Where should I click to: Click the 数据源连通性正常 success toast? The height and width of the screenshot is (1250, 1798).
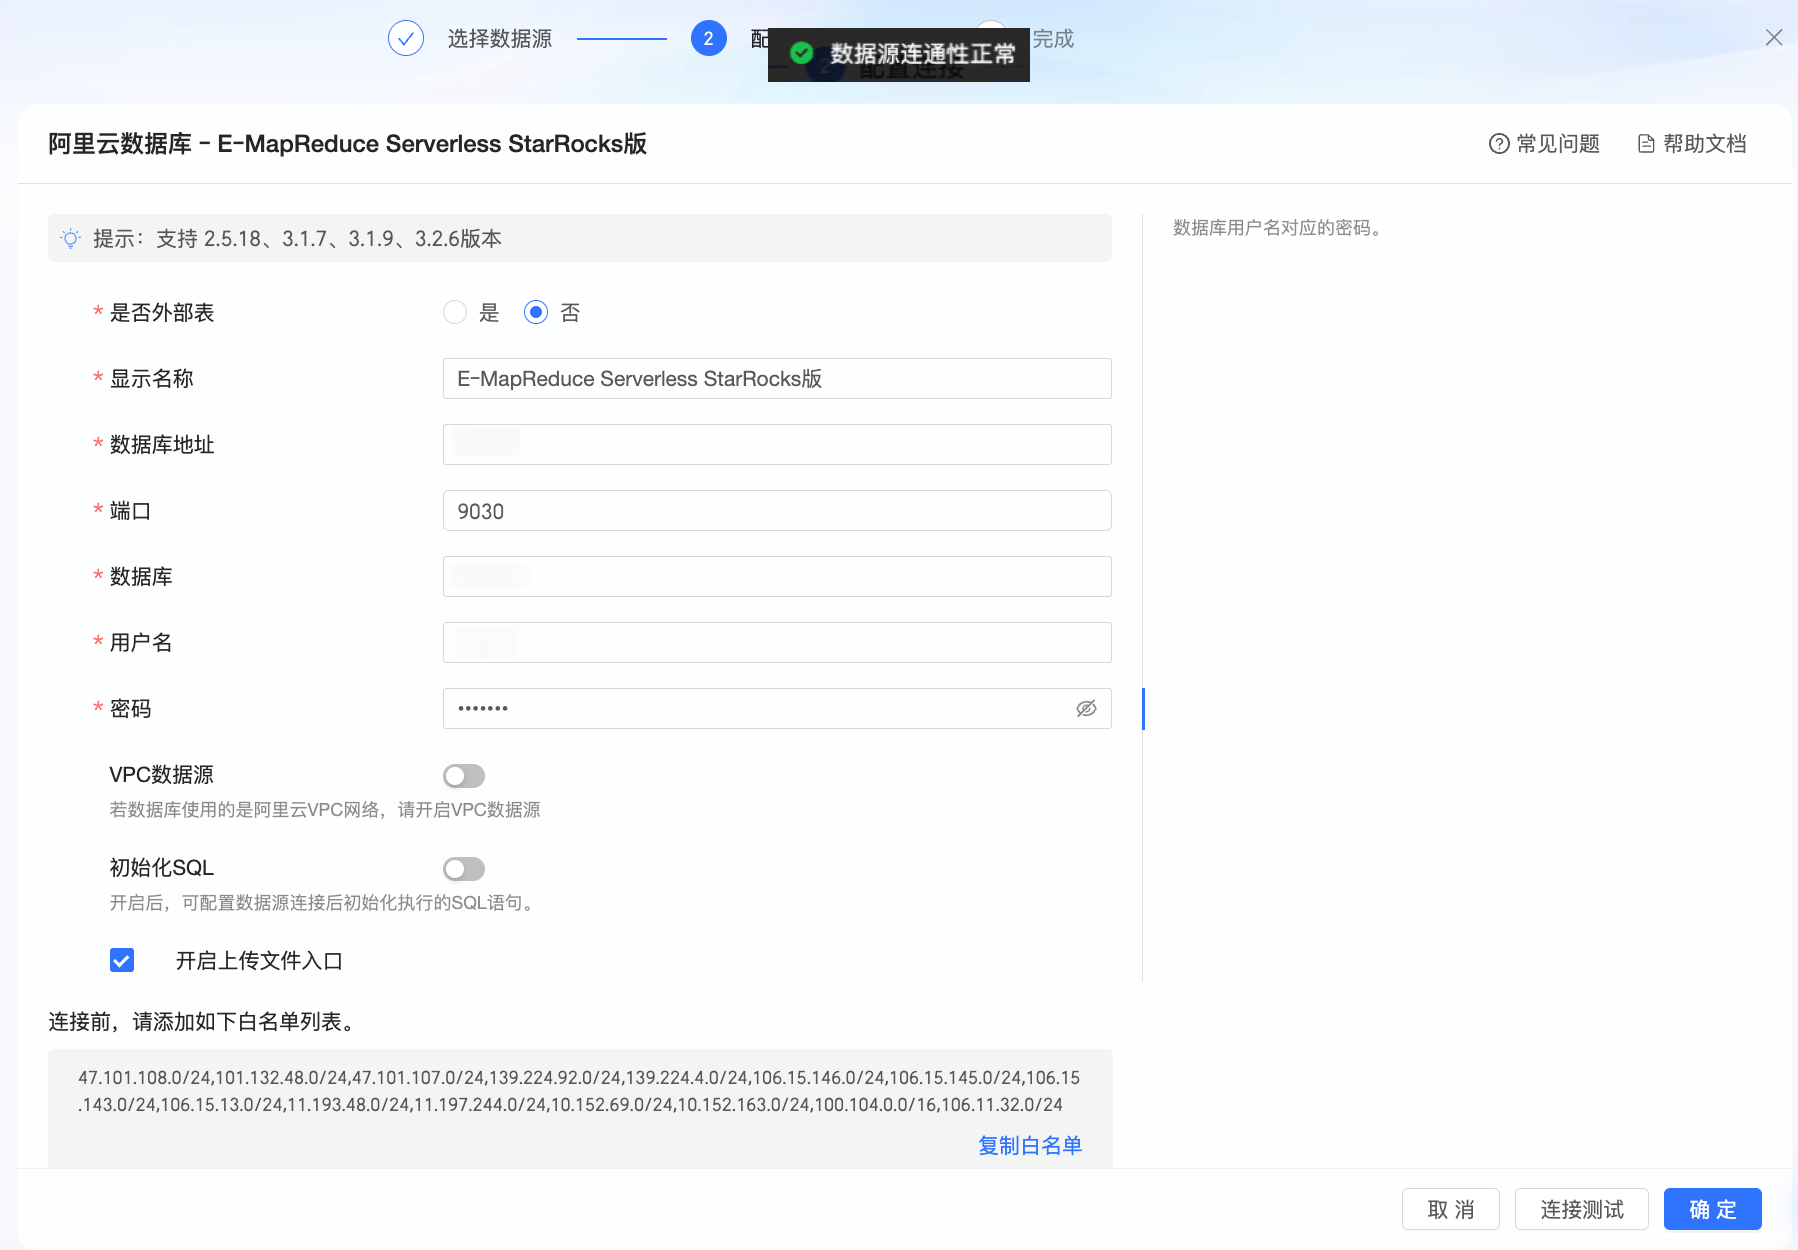tap(899, 54)
